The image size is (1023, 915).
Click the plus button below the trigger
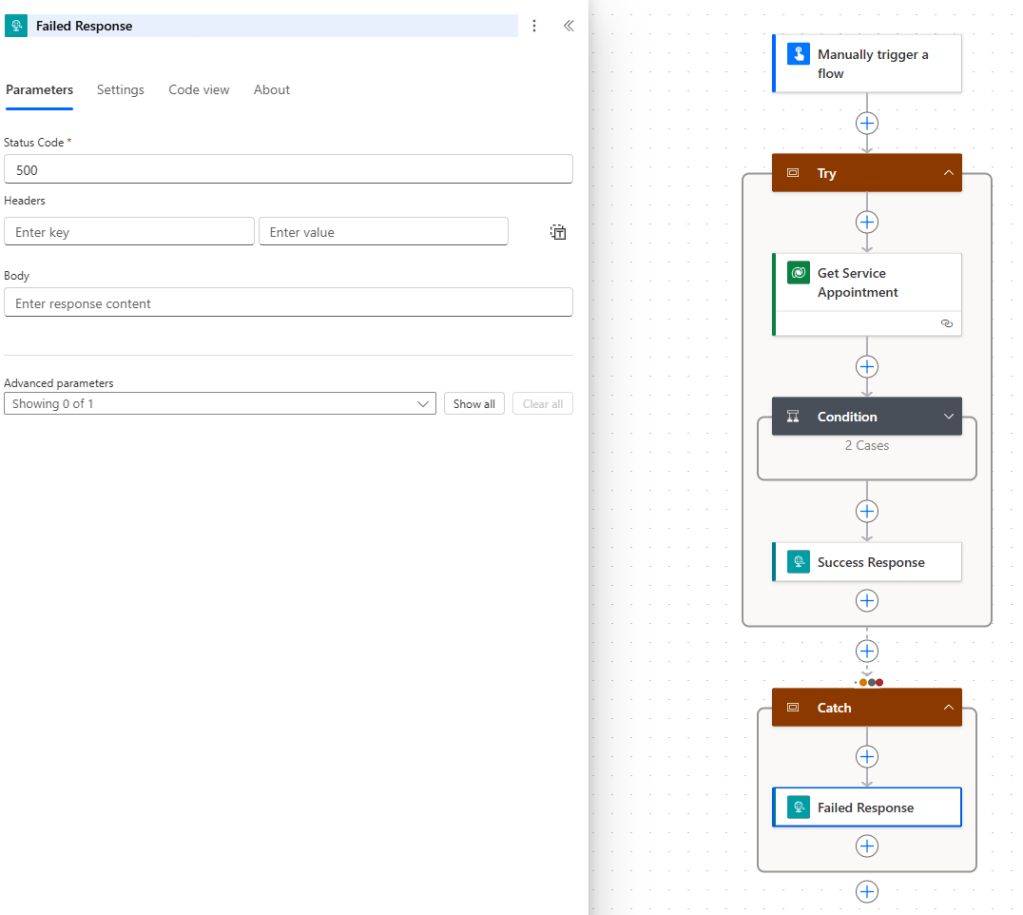pos(867,123)
